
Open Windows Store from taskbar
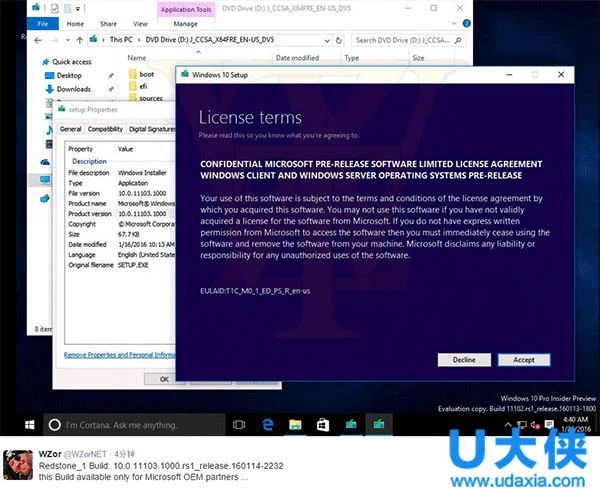[323, 424]
